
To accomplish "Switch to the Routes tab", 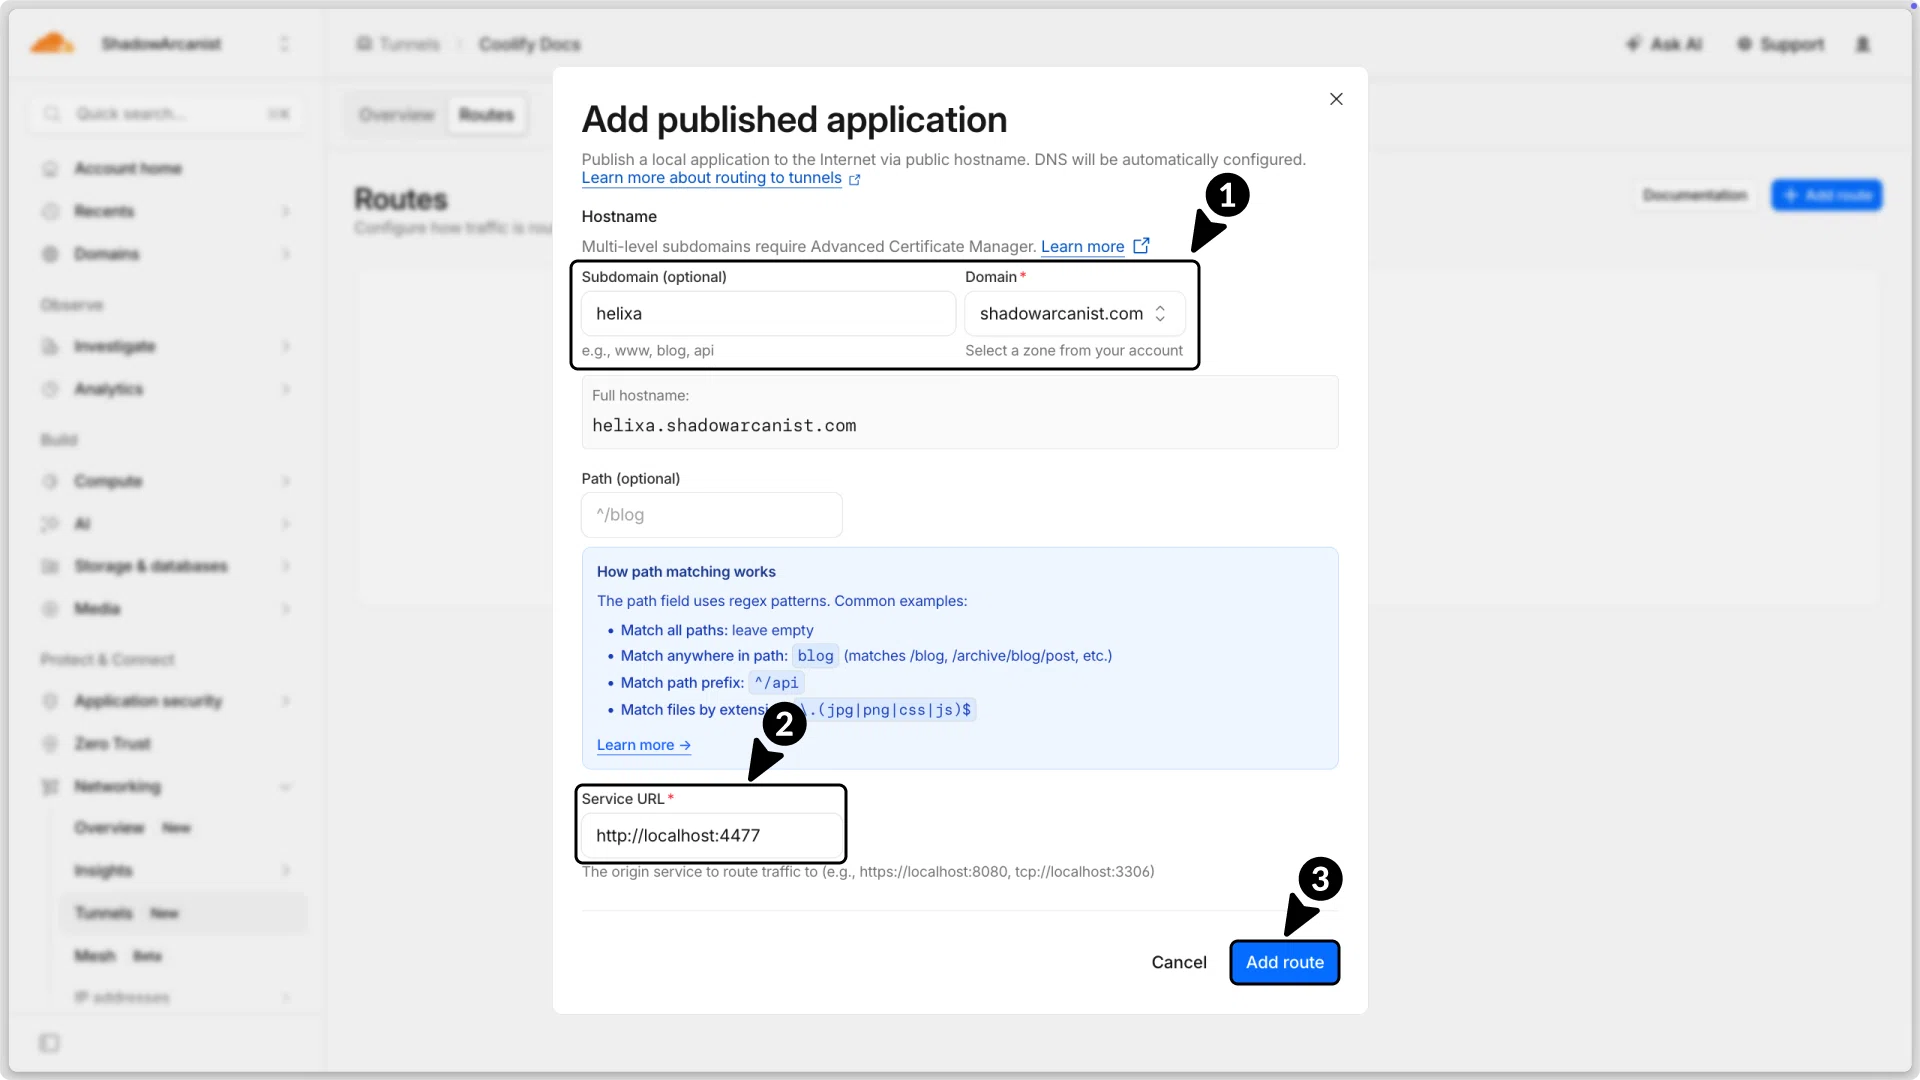I will tap(487, 115).
